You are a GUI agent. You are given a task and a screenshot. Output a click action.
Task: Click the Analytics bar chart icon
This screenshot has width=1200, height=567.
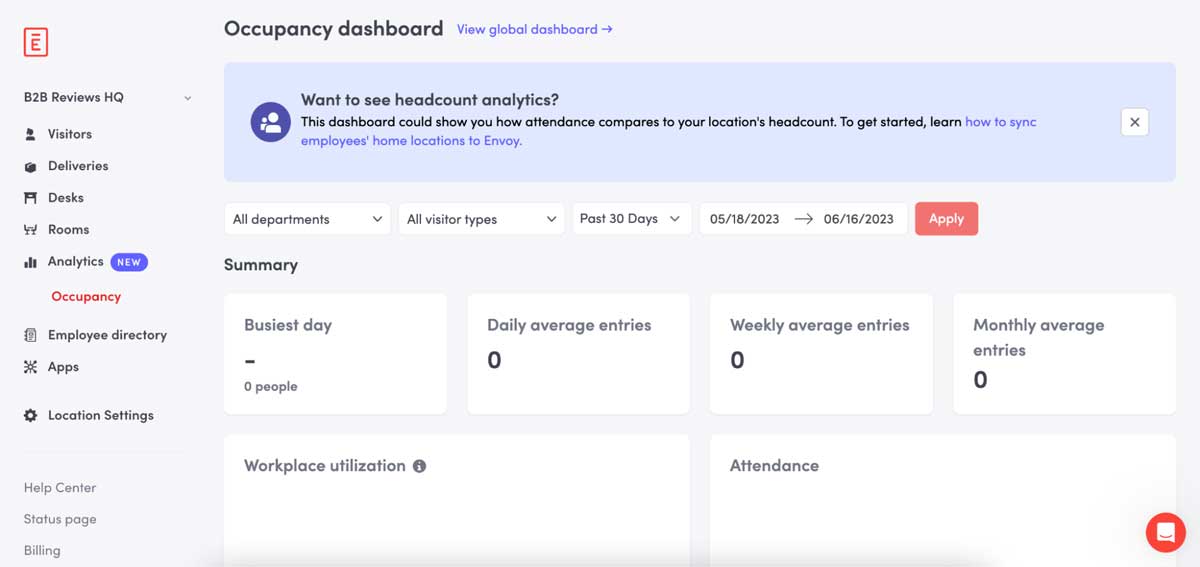(30, 262)
